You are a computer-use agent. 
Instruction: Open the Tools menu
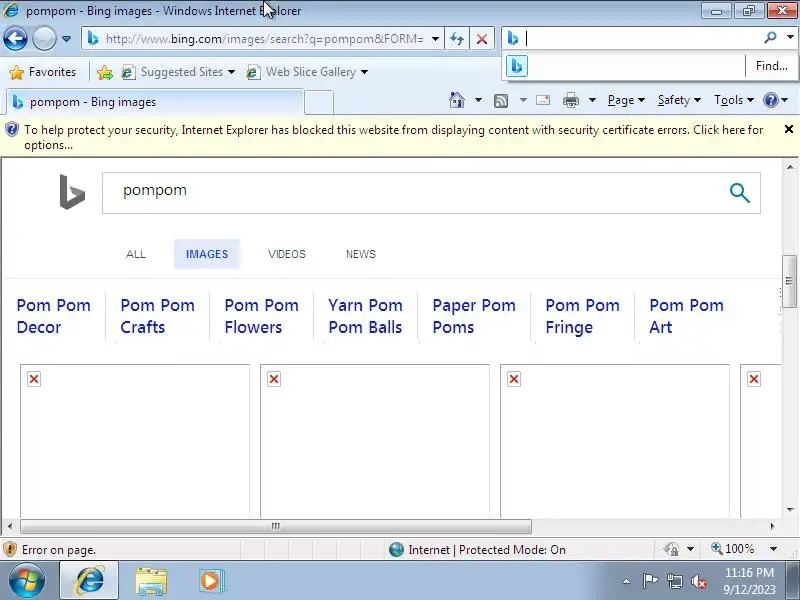(x=734, y=101)
